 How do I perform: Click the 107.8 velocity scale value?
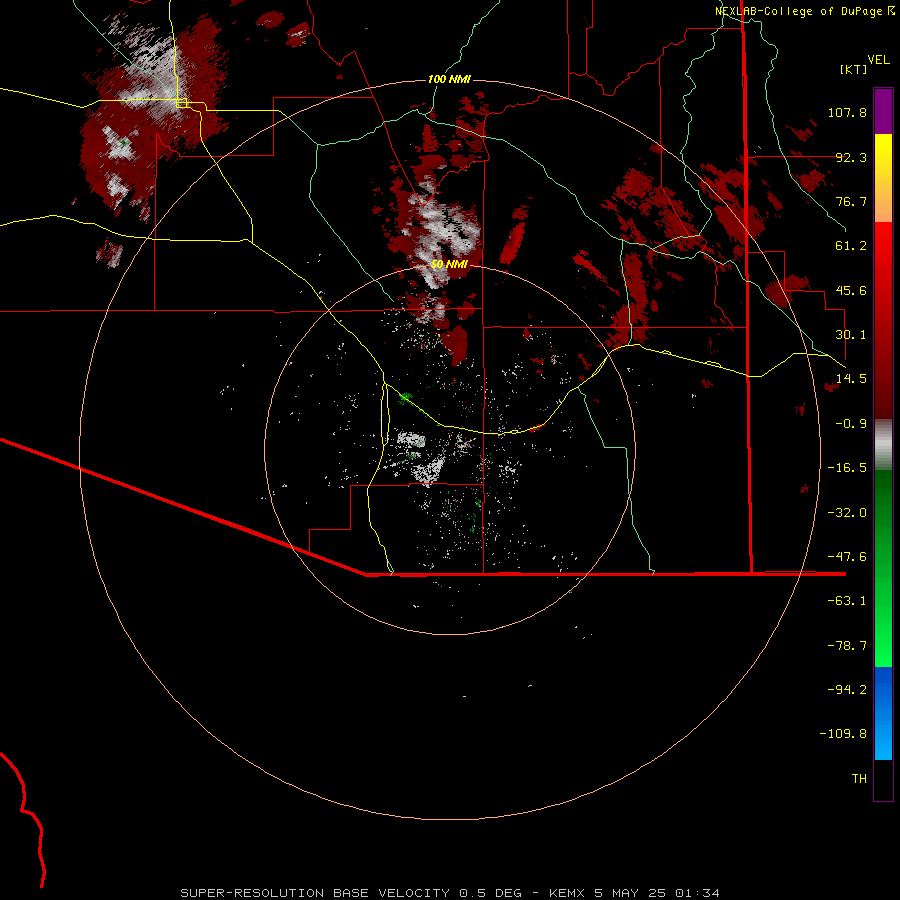tap(847, 112)
